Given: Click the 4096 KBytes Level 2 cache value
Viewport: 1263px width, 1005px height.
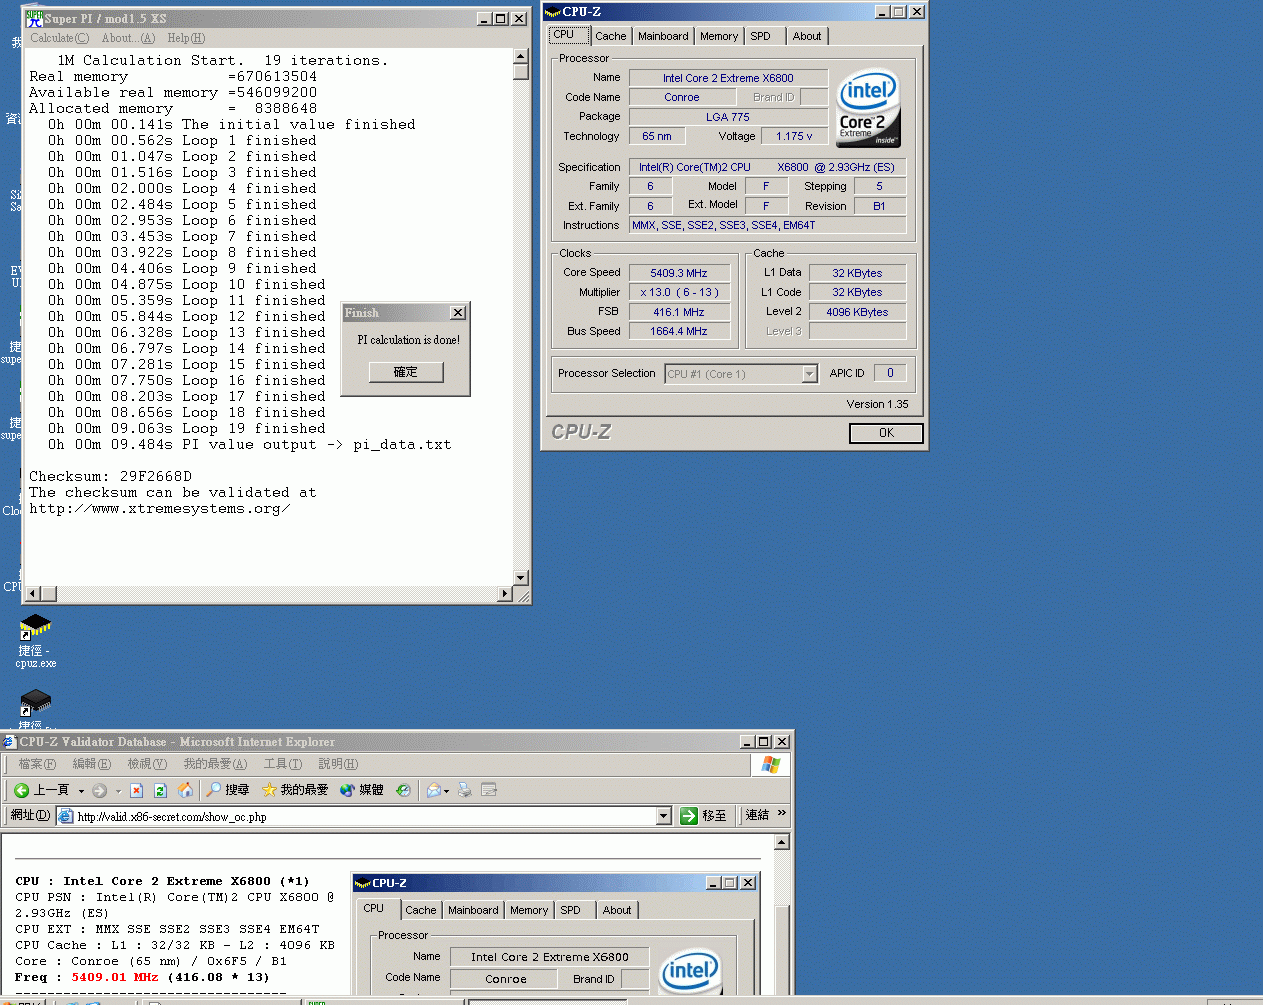Looking at the screenshot, I should point(858,312).
